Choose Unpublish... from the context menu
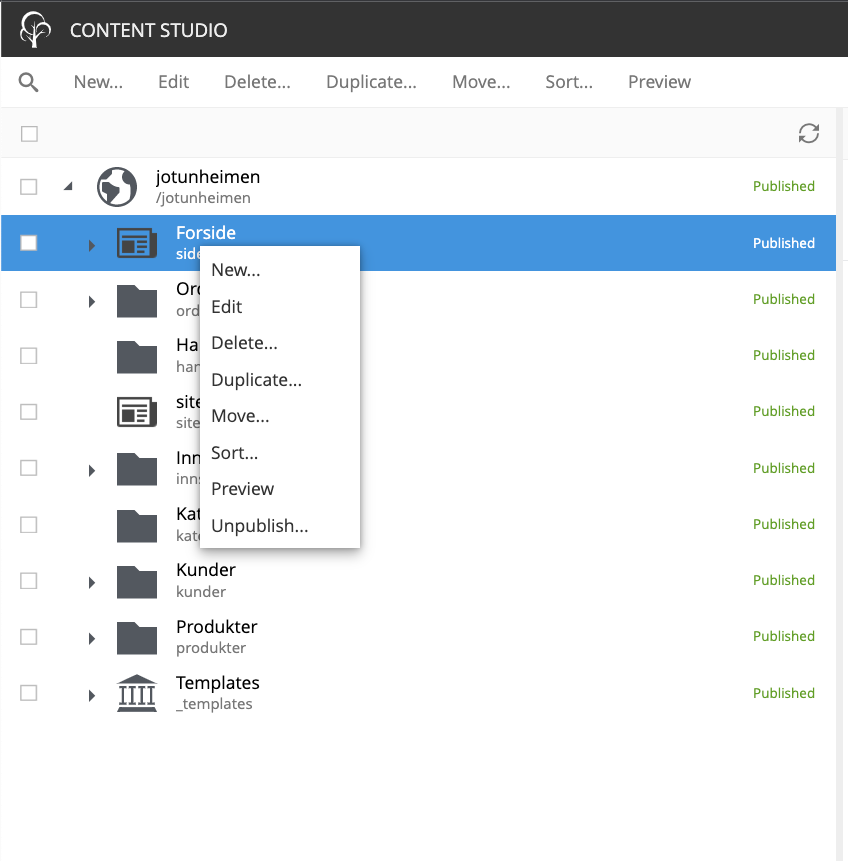848x861 pixels. click(x=259, y=526)
